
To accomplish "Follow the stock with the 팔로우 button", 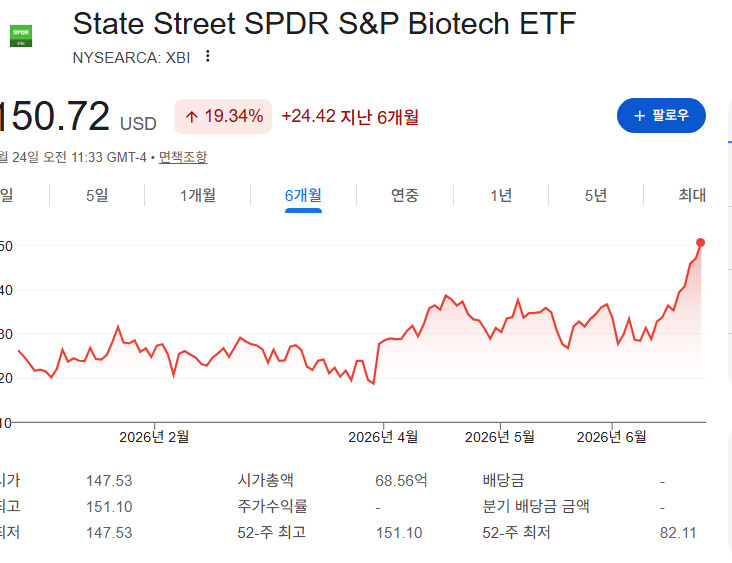I will [x=661, y=115].
